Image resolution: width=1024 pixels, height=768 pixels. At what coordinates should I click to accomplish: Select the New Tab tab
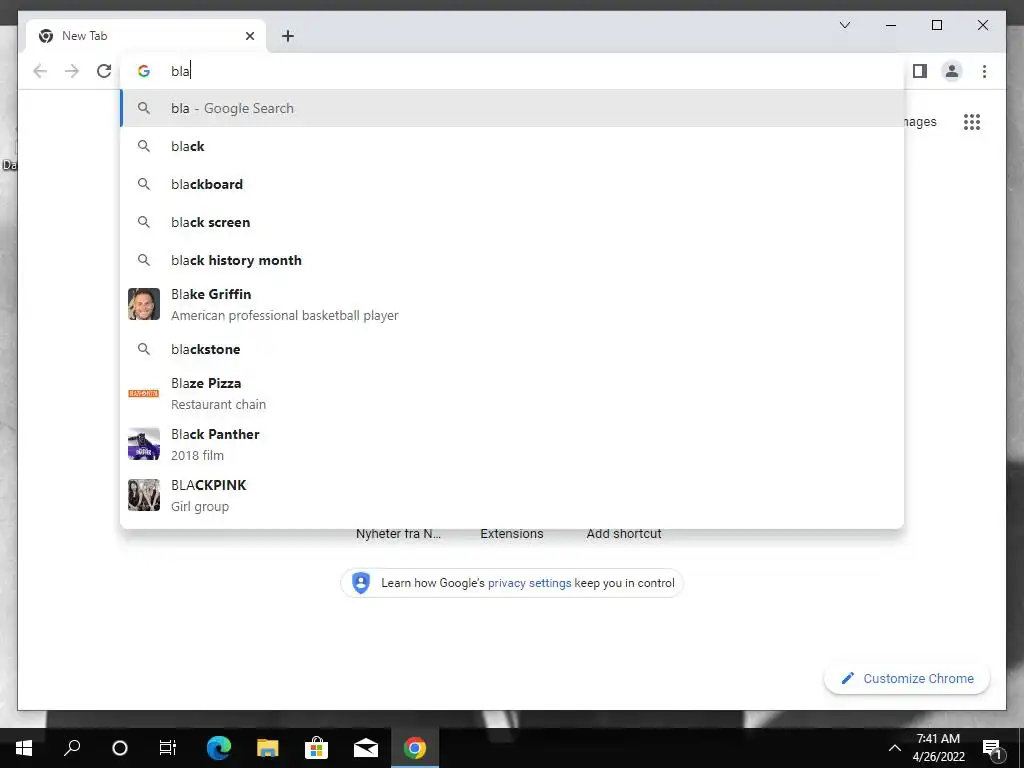click(x=146, y=36)
